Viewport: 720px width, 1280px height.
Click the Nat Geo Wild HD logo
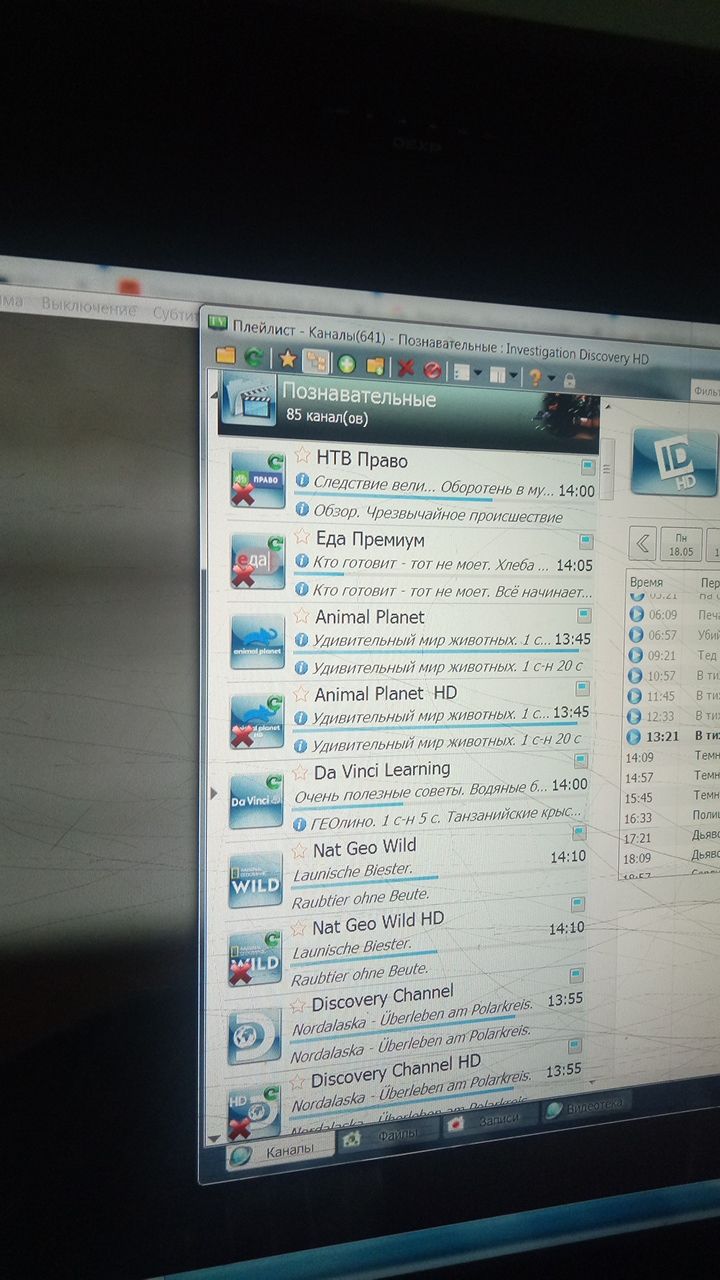click(x=254, y=958)
